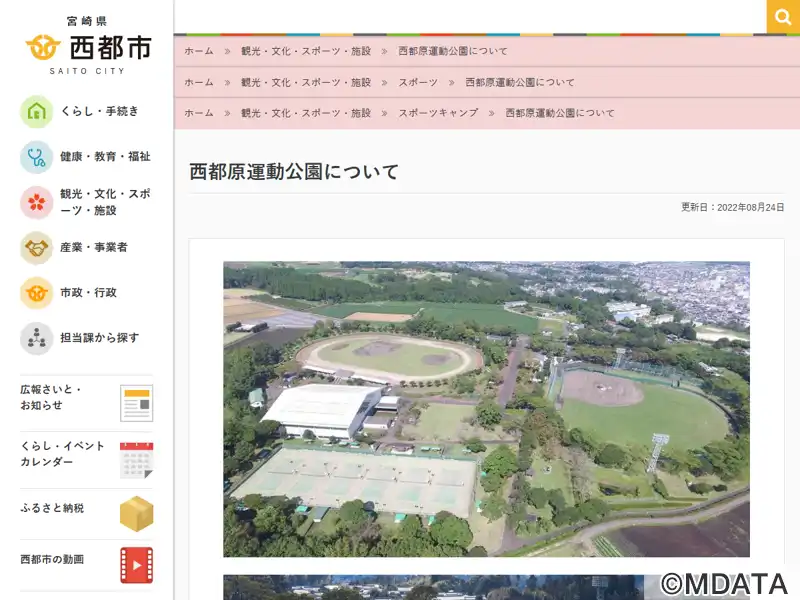Screen dimensions: 800x600
Task: Click the calendar icon for くらし・イベントカレンダー
Action: tap(136, 460)
